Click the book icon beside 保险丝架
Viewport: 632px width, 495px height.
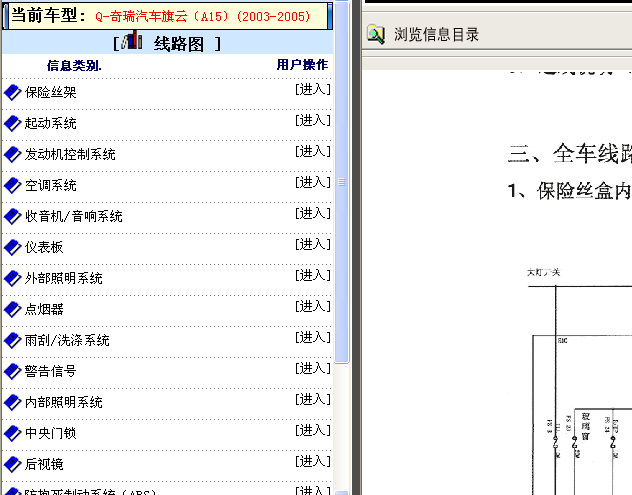[12, 92]
